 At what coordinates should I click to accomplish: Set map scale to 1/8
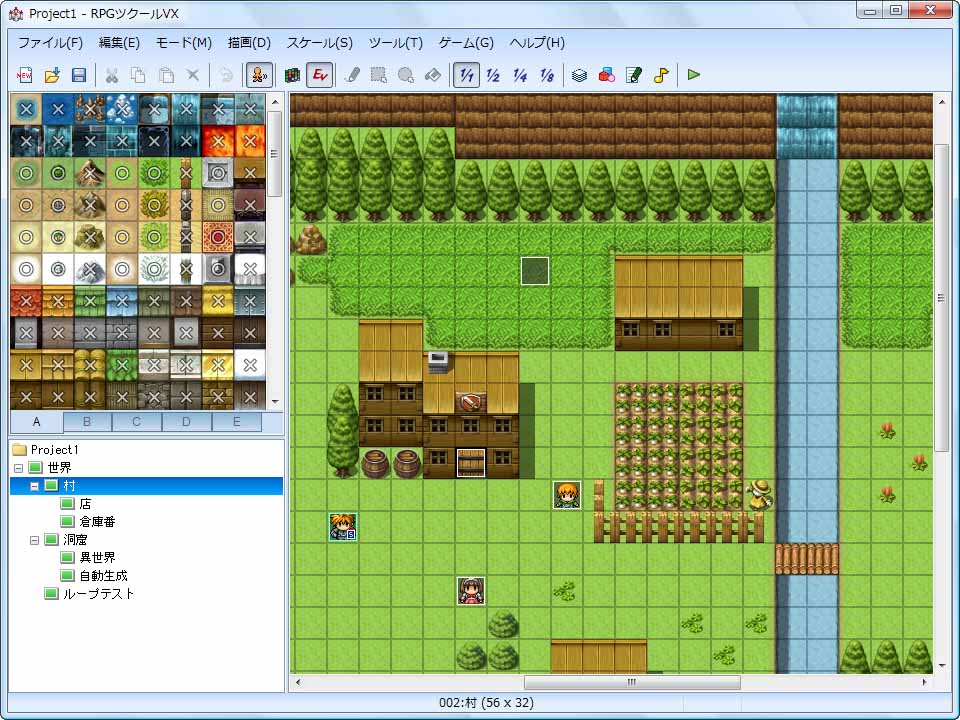click(547, 75)
